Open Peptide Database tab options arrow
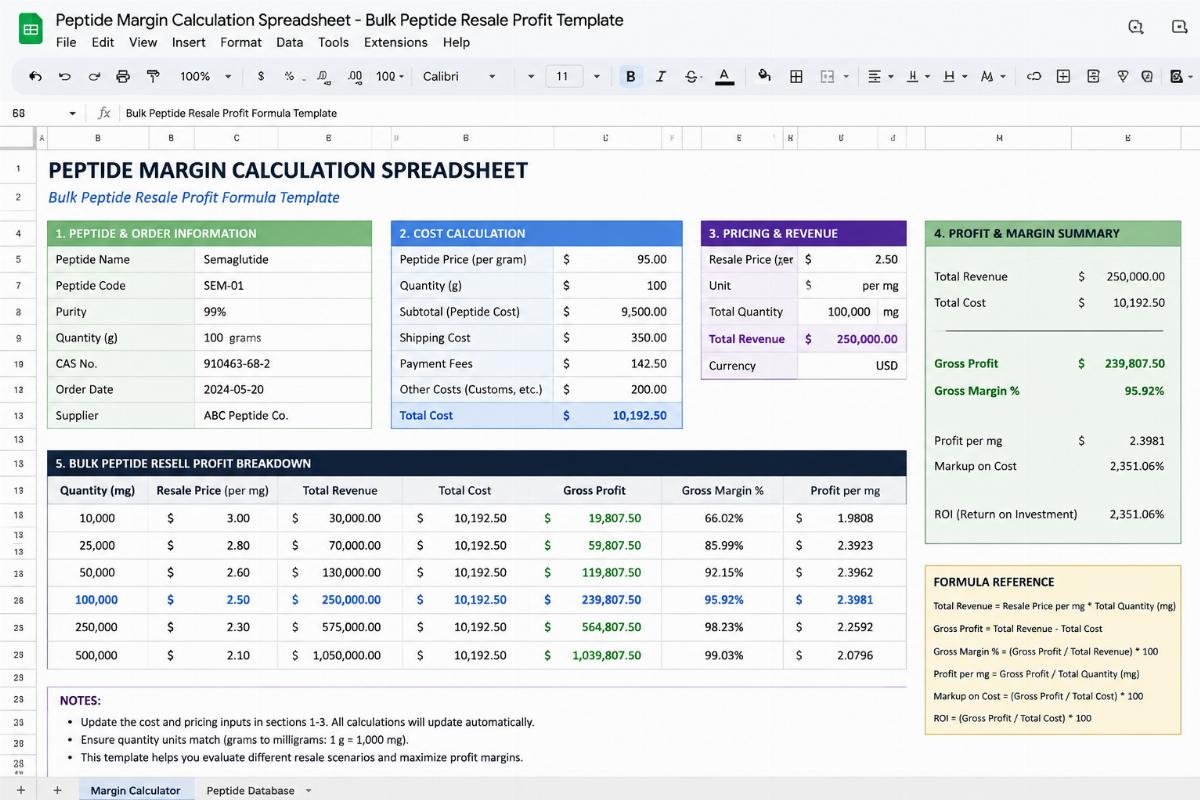 tap(308, 790)
